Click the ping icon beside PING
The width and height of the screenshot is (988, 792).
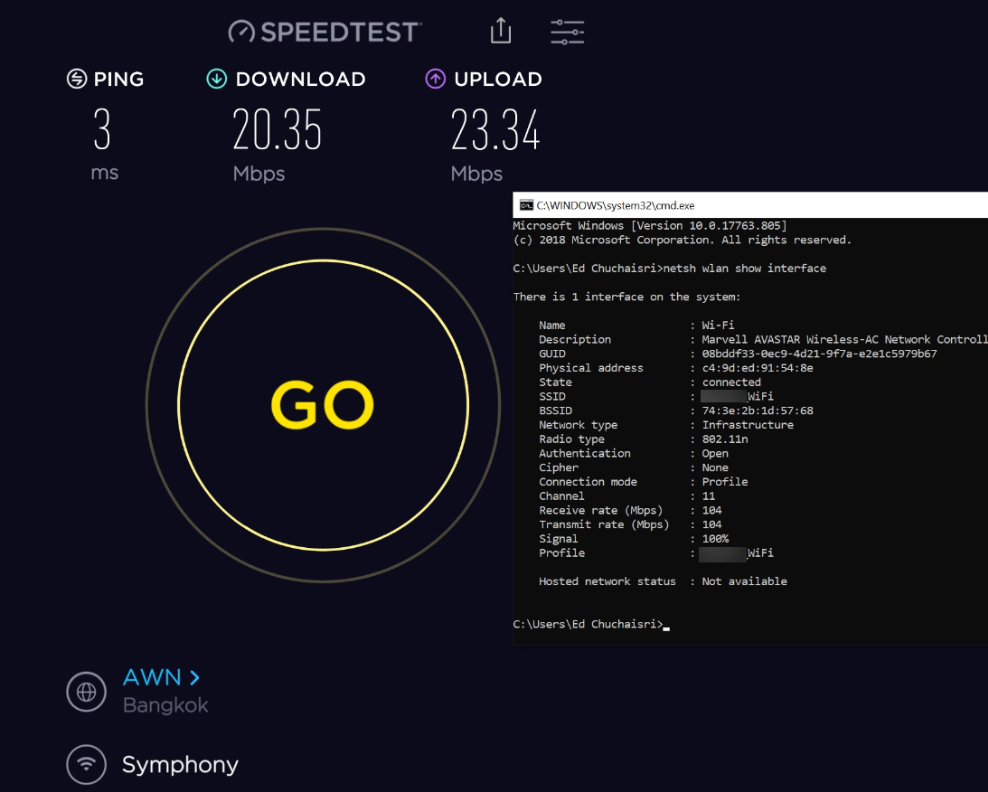click(77, 79)
